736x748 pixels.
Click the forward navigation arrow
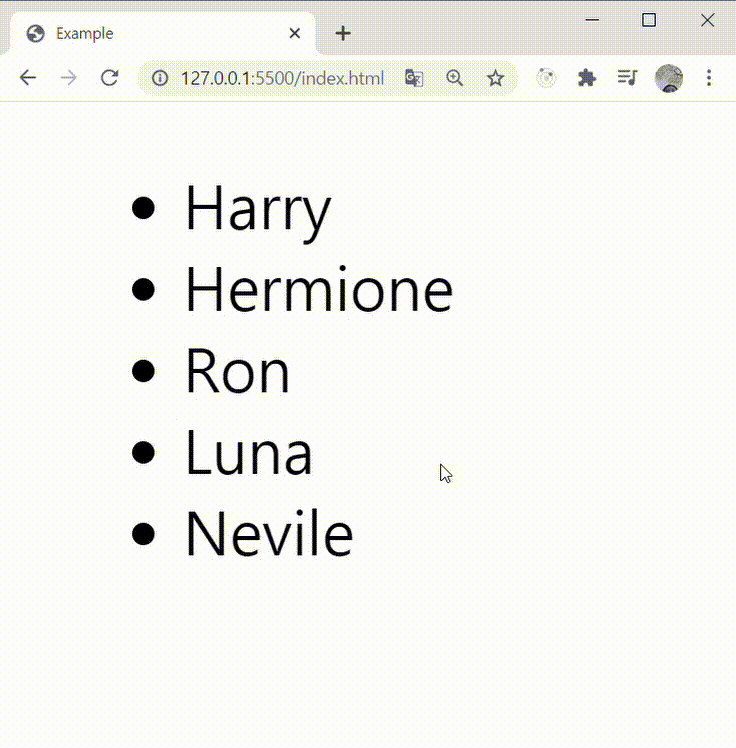point(68,78)
